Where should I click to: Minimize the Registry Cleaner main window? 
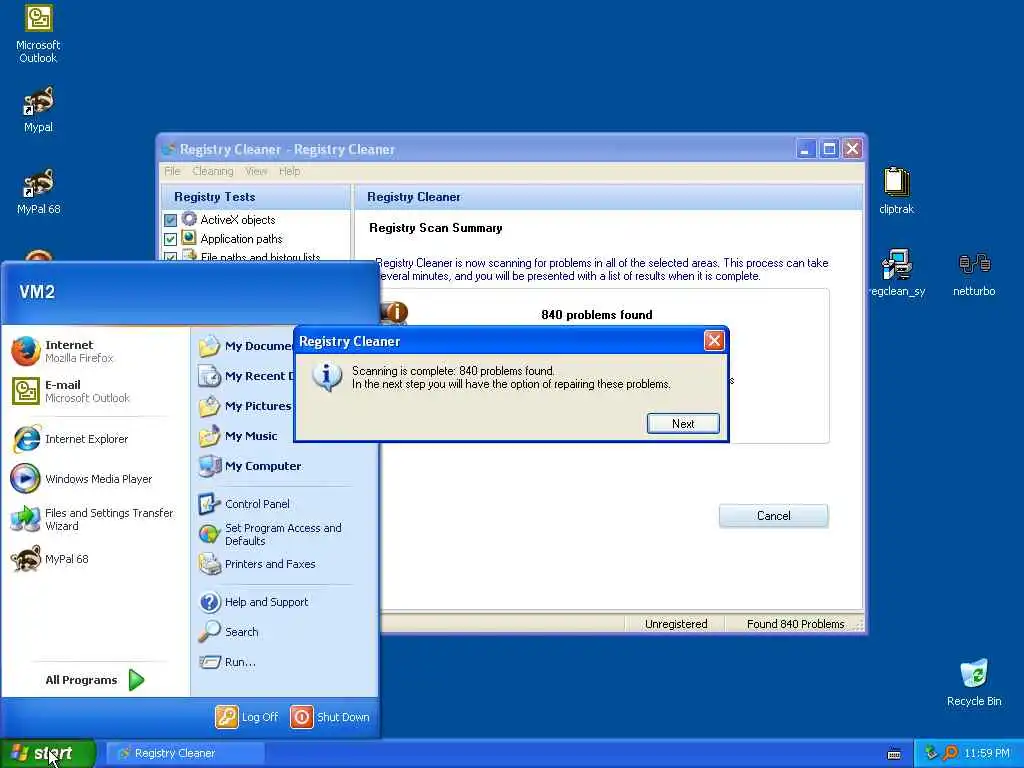[x=806, y=149]
